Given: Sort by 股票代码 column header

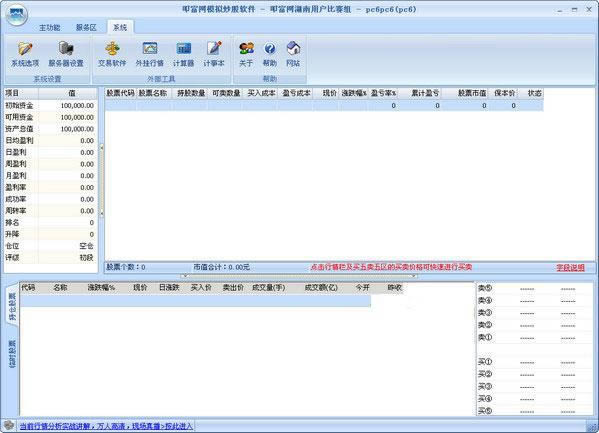Looking at the screenshot, I should (120, 93).
